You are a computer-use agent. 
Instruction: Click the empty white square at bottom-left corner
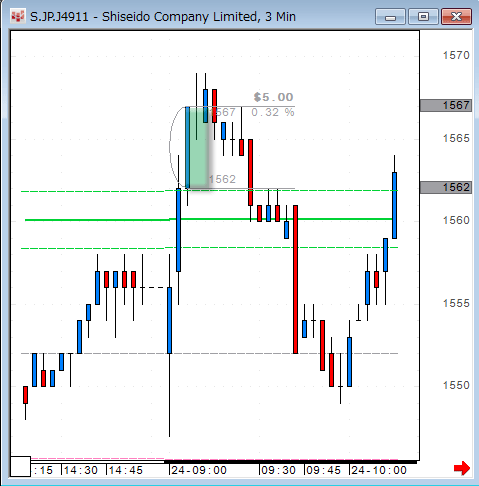[x=20, y=467]
